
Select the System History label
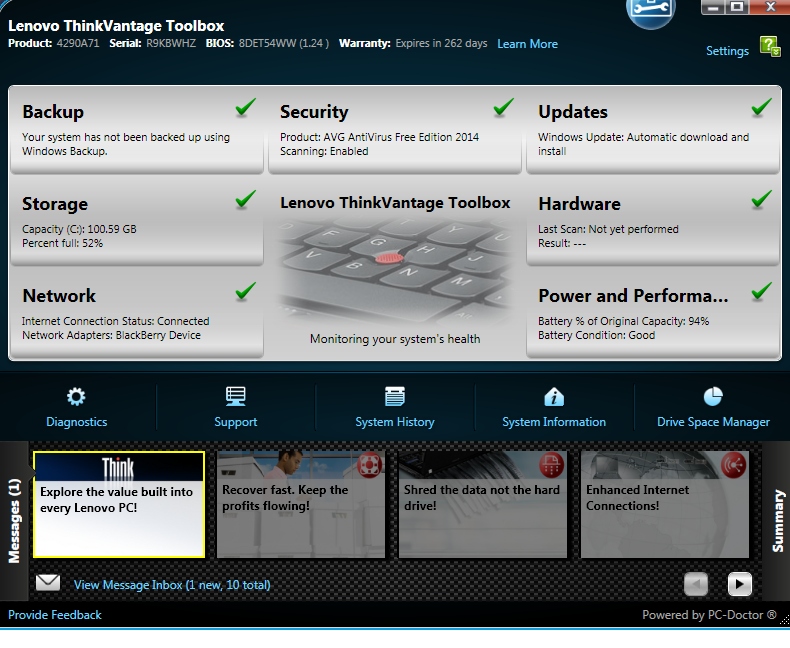click(x=395, y=422)
